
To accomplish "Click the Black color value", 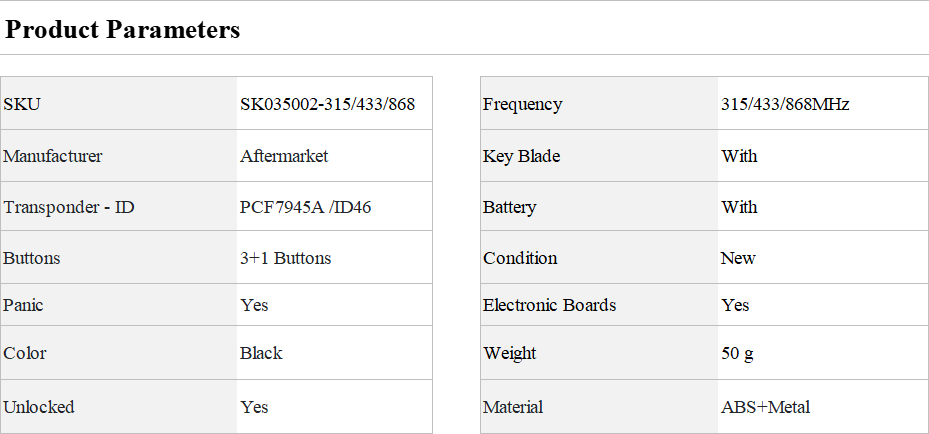I will (x=261, y=353).
